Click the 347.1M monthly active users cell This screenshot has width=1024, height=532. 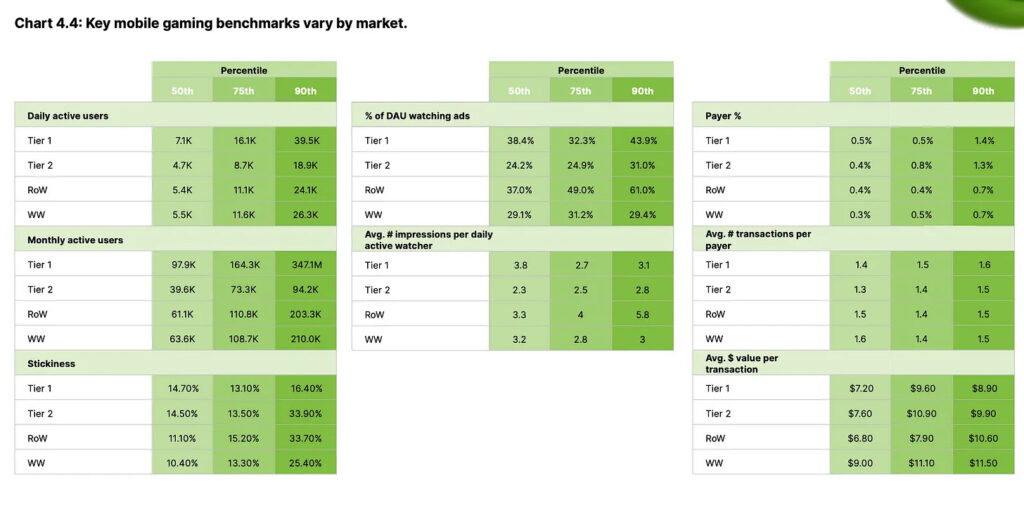[304, 265]
